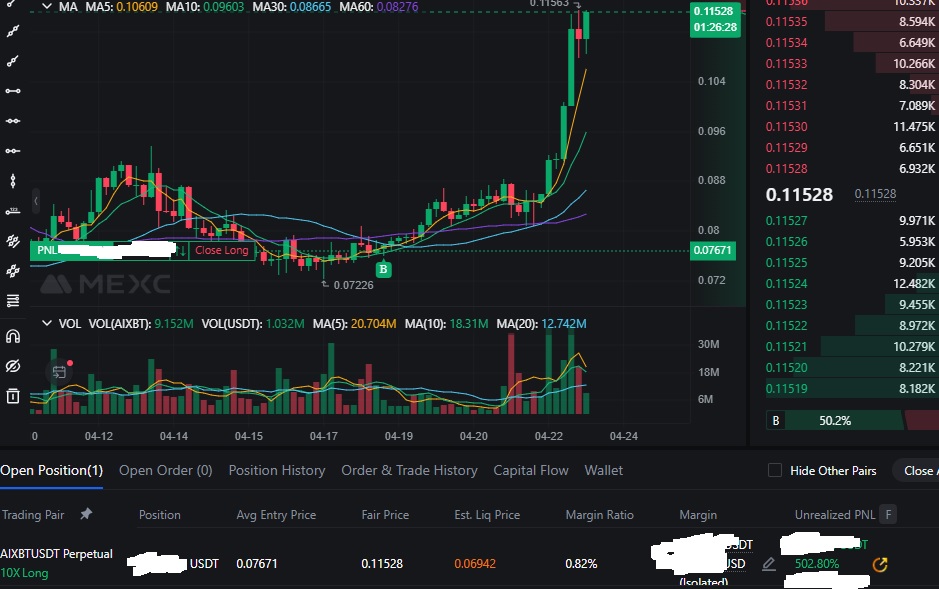Open the Wallet tab
The image size is (939, 589).
[604, 470]
